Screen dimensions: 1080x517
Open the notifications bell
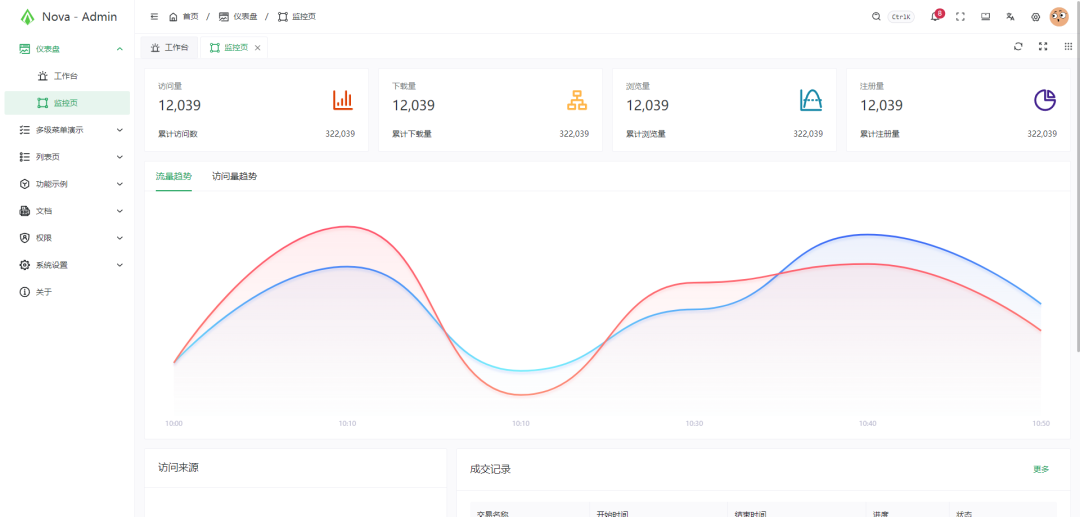[x=935, y=17]
